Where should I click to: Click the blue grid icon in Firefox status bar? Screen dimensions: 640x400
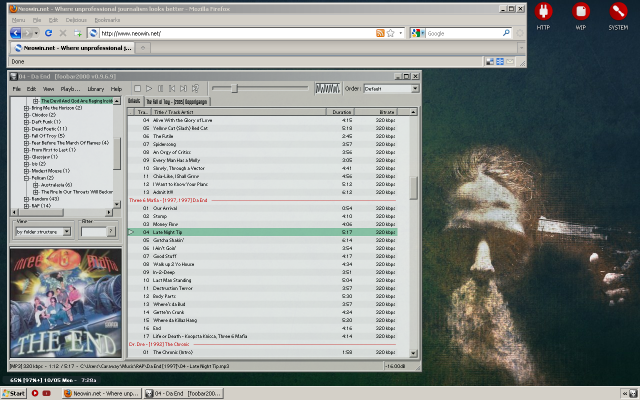500,61
